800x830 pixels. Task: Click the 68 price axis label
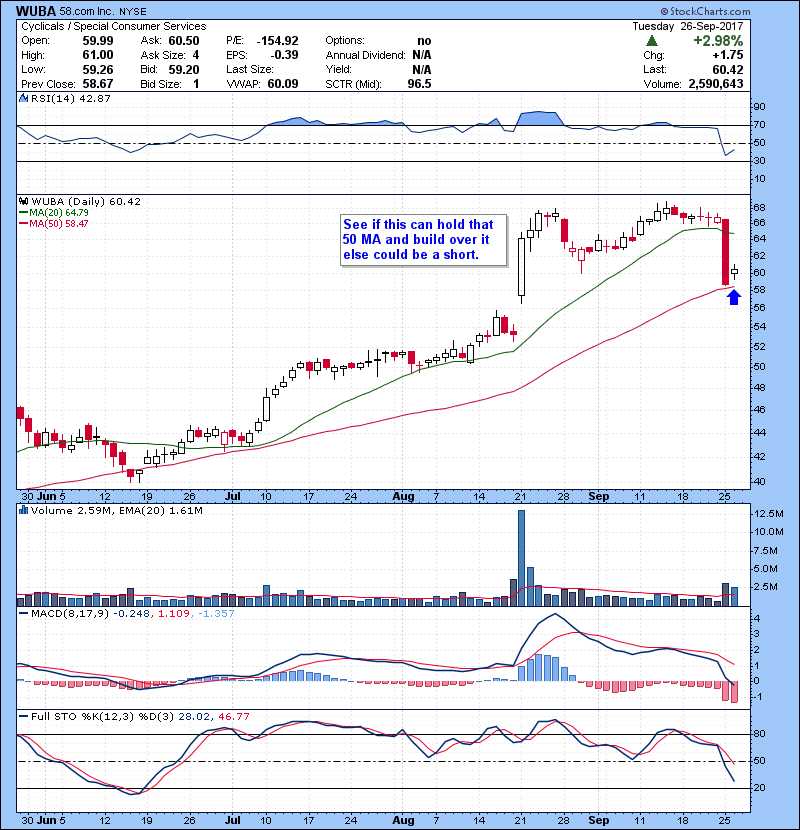coord(759,207)
